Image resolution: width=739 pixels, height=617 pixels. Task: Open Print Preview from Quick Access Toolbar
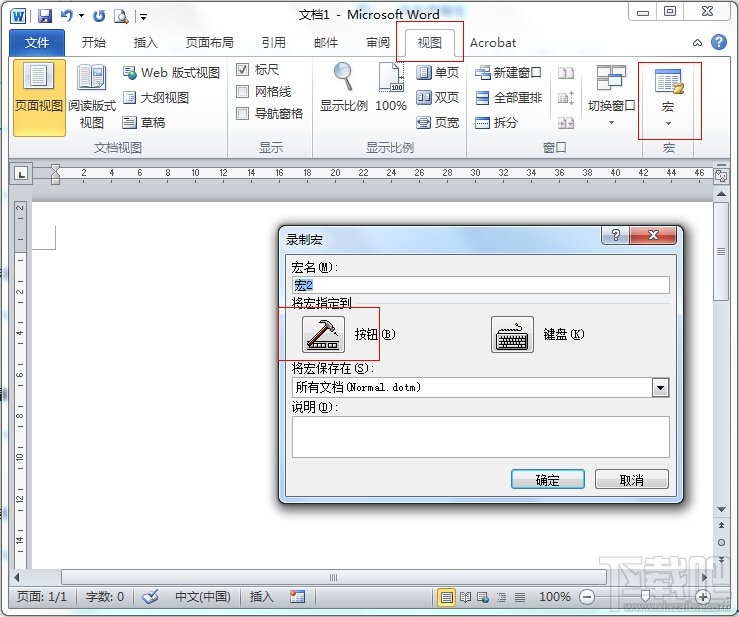121,16
